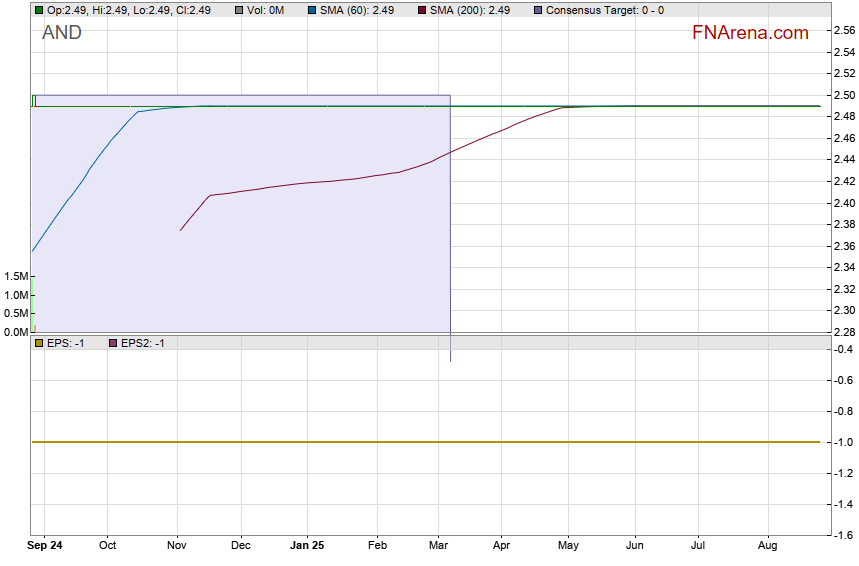Screen dimensions: 859x566
Task: Open the FNArena.com watermark link
Action: [749, 33]
